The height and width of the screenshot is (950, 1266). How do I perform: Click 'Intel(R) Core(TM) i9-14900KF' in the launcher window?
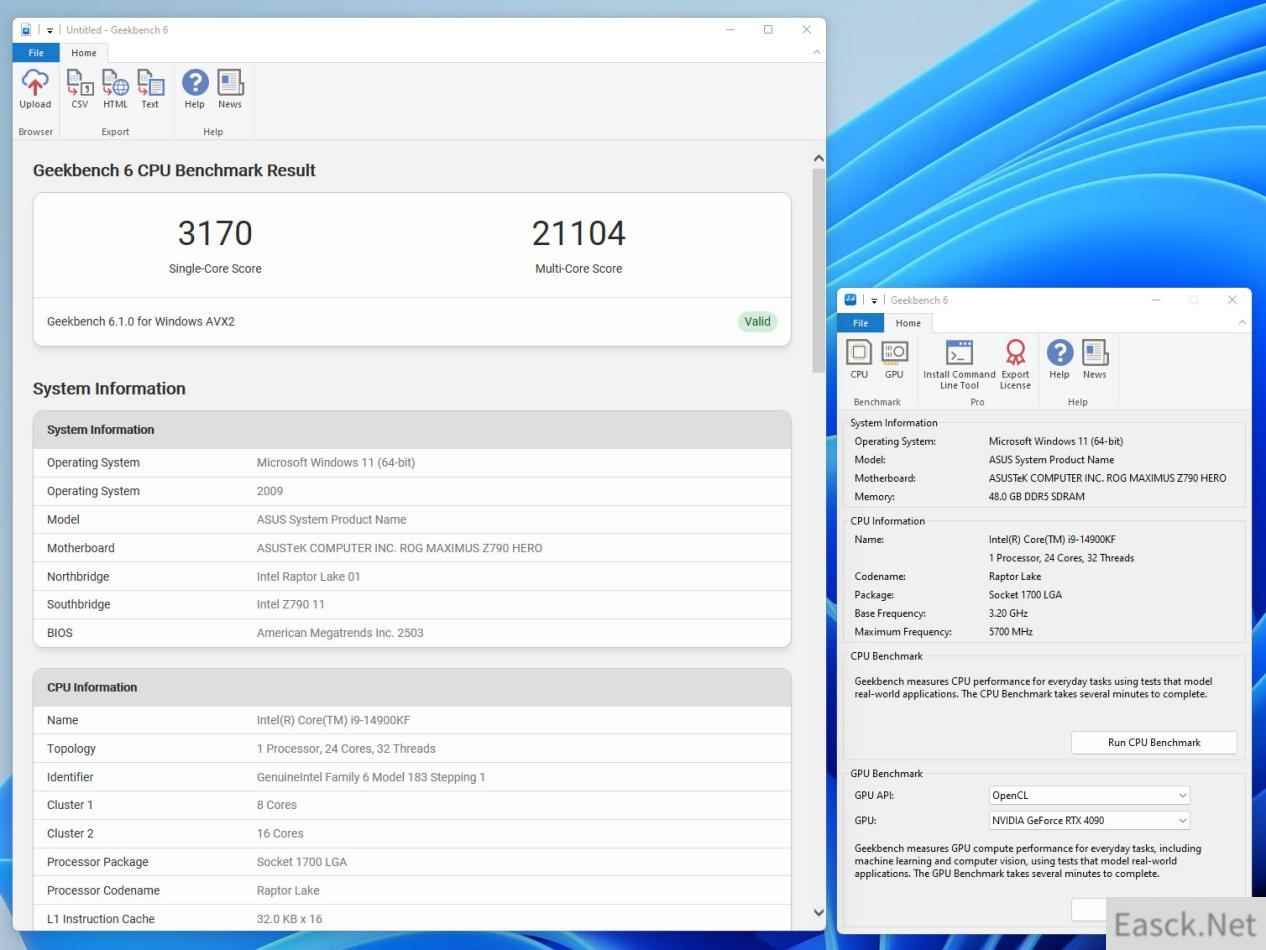(1052, 540)
